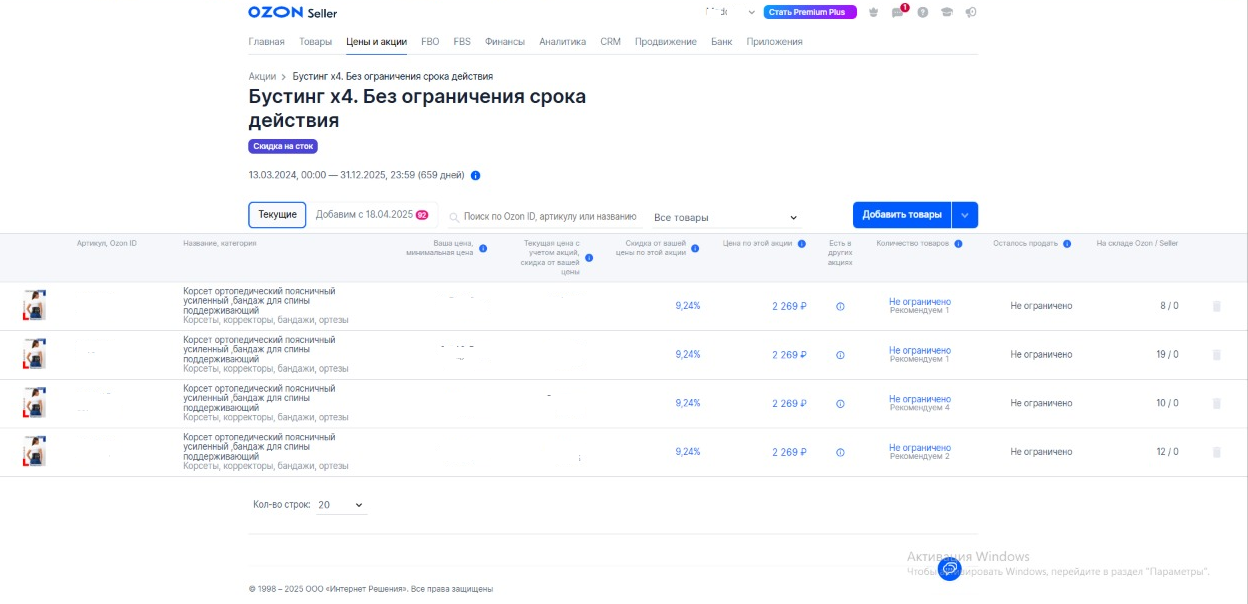Open the 'Аналитика' menu
The image size is (1248, 604).
click(562, 42)
